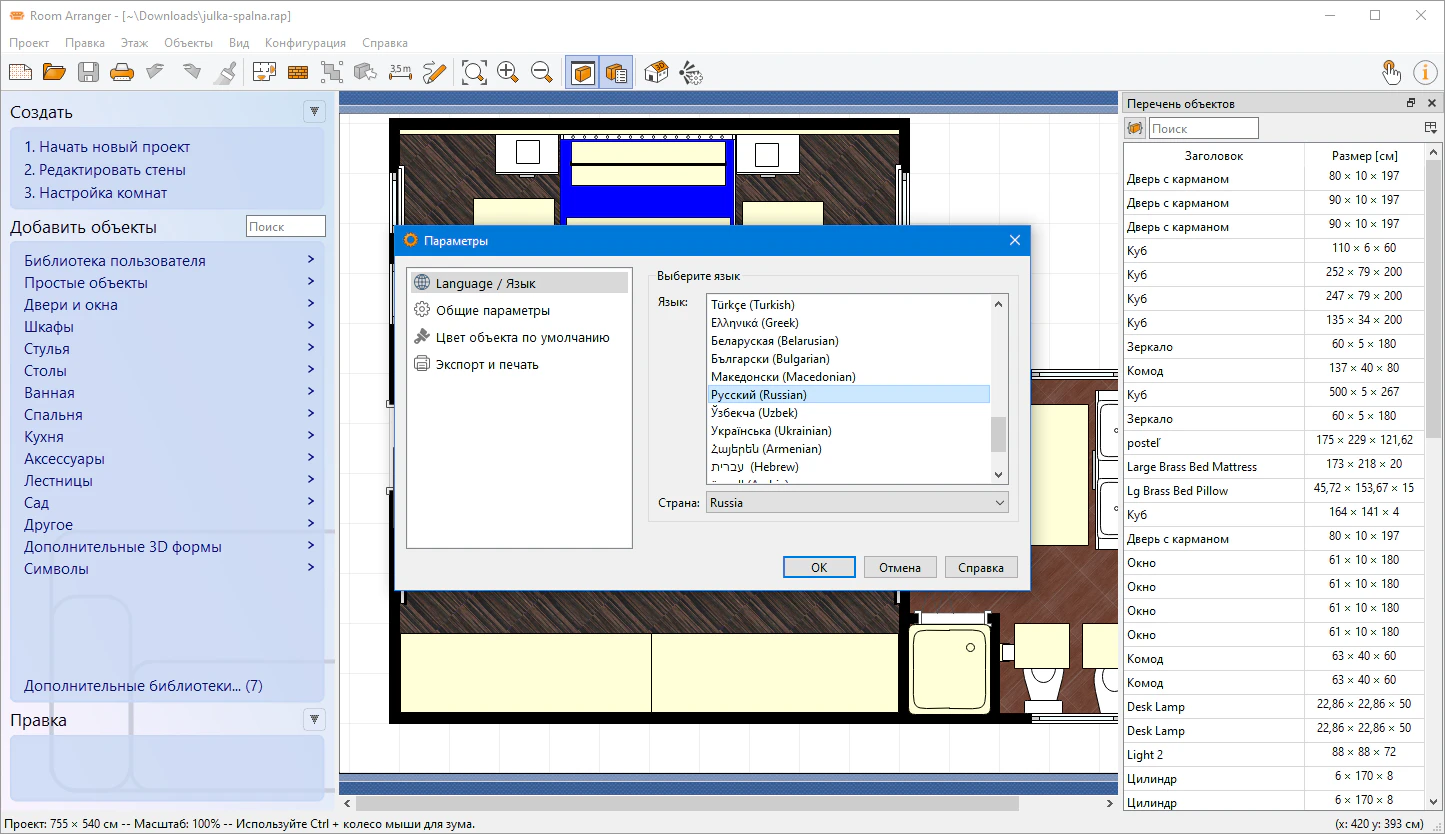Open a project with the folder icon
Image resolution: width=1445 pixels, height=834 pixels.
pyautogui.click(x=54, y=72)
